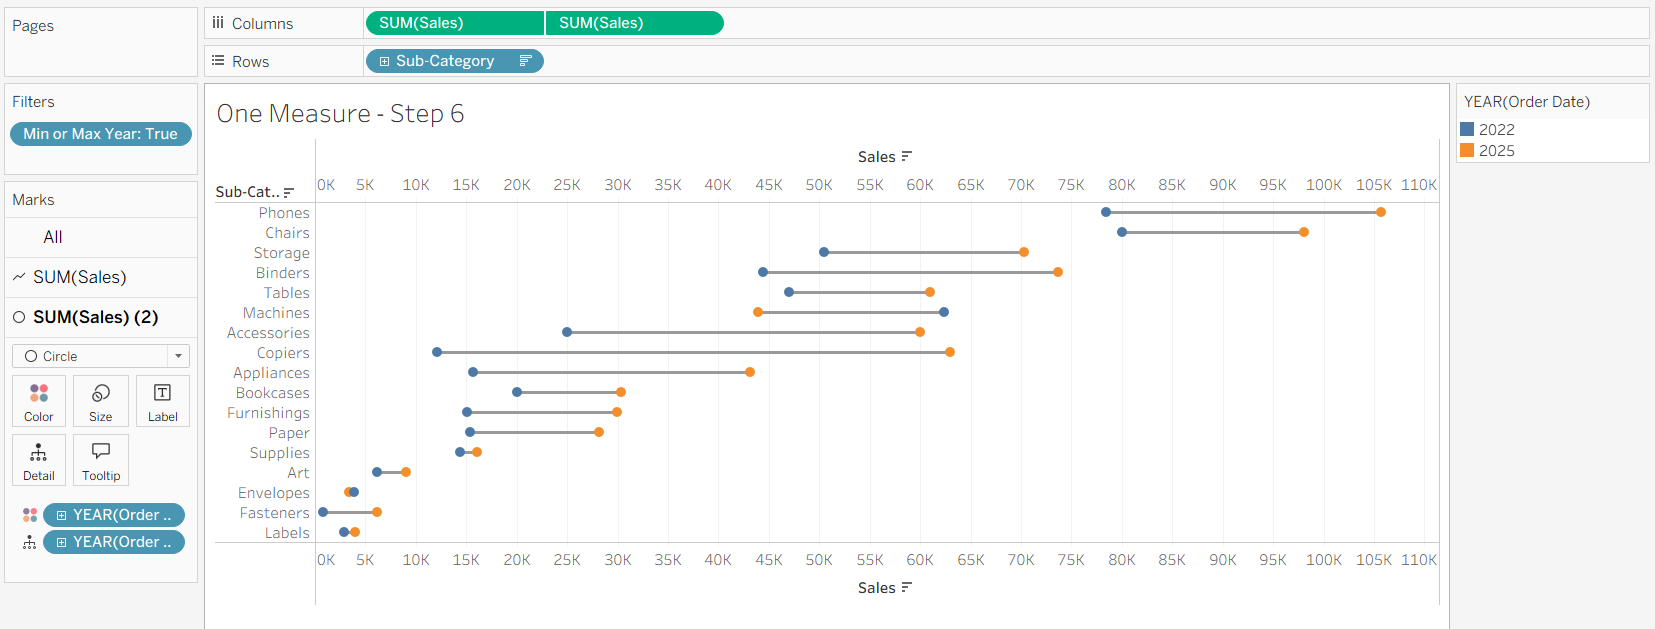Click the Min or Max Year filter pill
This screenshot has width=1655, height=629.
[100, 134]
